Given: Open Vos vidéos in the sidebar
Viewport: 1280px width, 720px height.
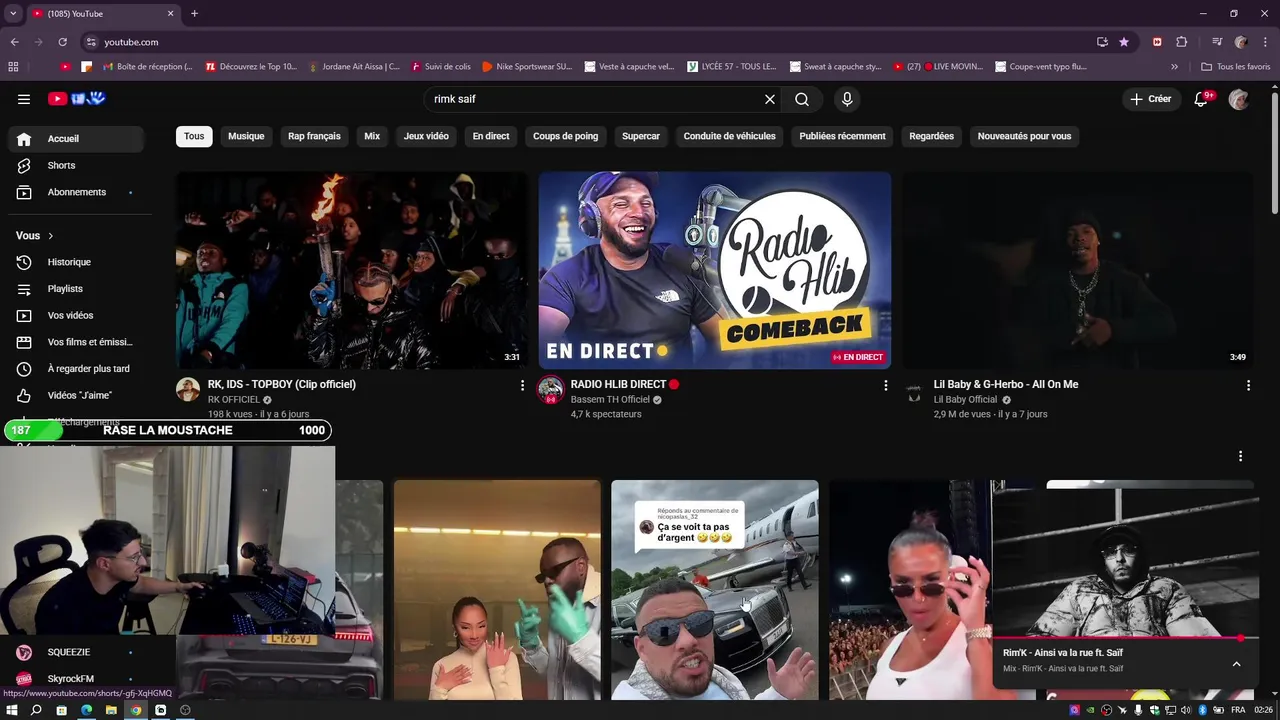Looking at the screenshot, I should [76, 315].
